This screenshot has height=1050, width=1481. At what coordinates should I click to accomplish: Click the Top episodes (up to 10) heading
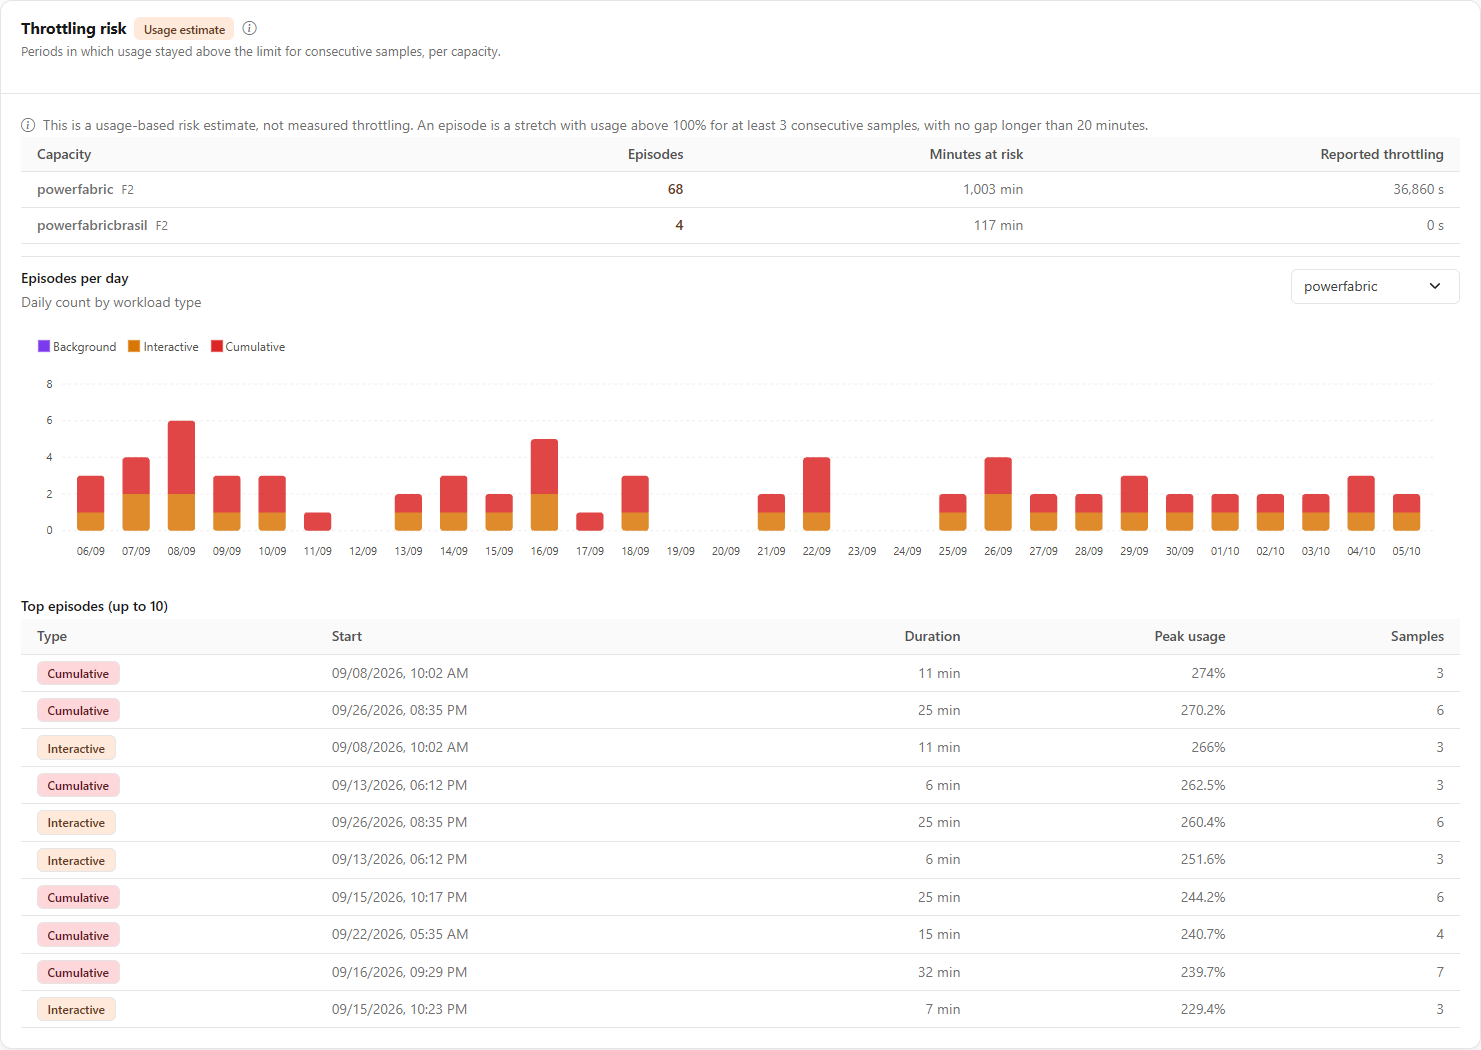(94, 606)
